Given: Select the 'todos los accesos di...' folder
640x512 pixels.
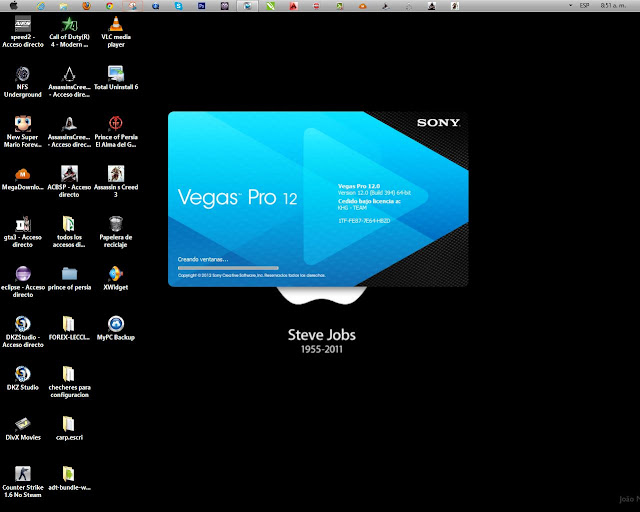Looking at the screenshot, I should point(69,232).
